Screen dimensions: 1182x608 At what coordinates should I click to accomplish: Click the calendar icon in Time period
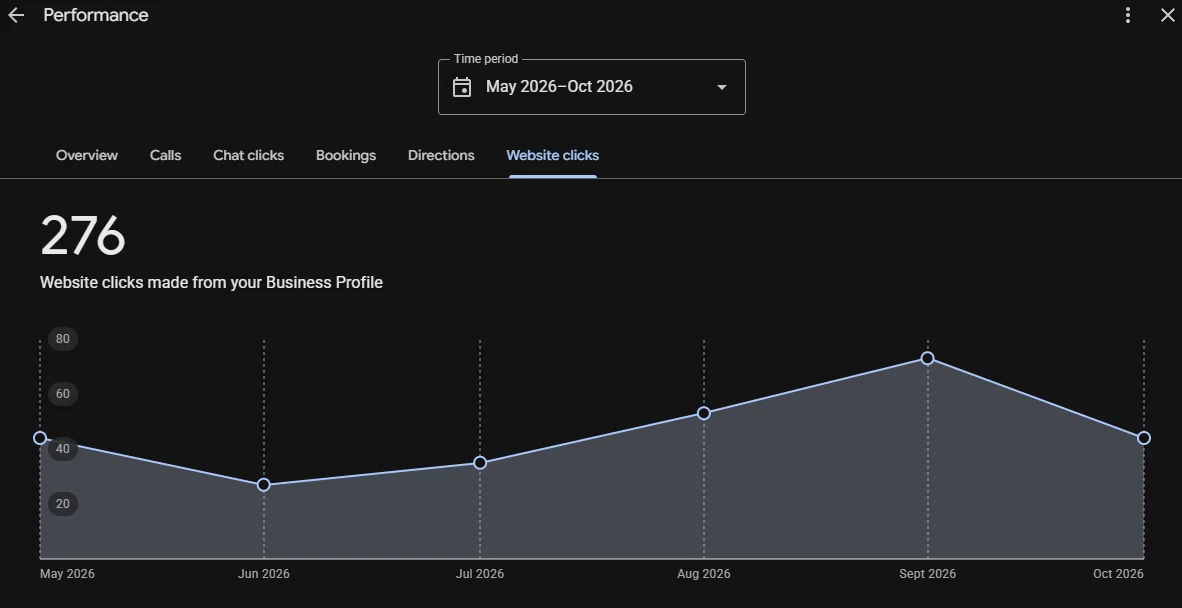click(461, 87)
